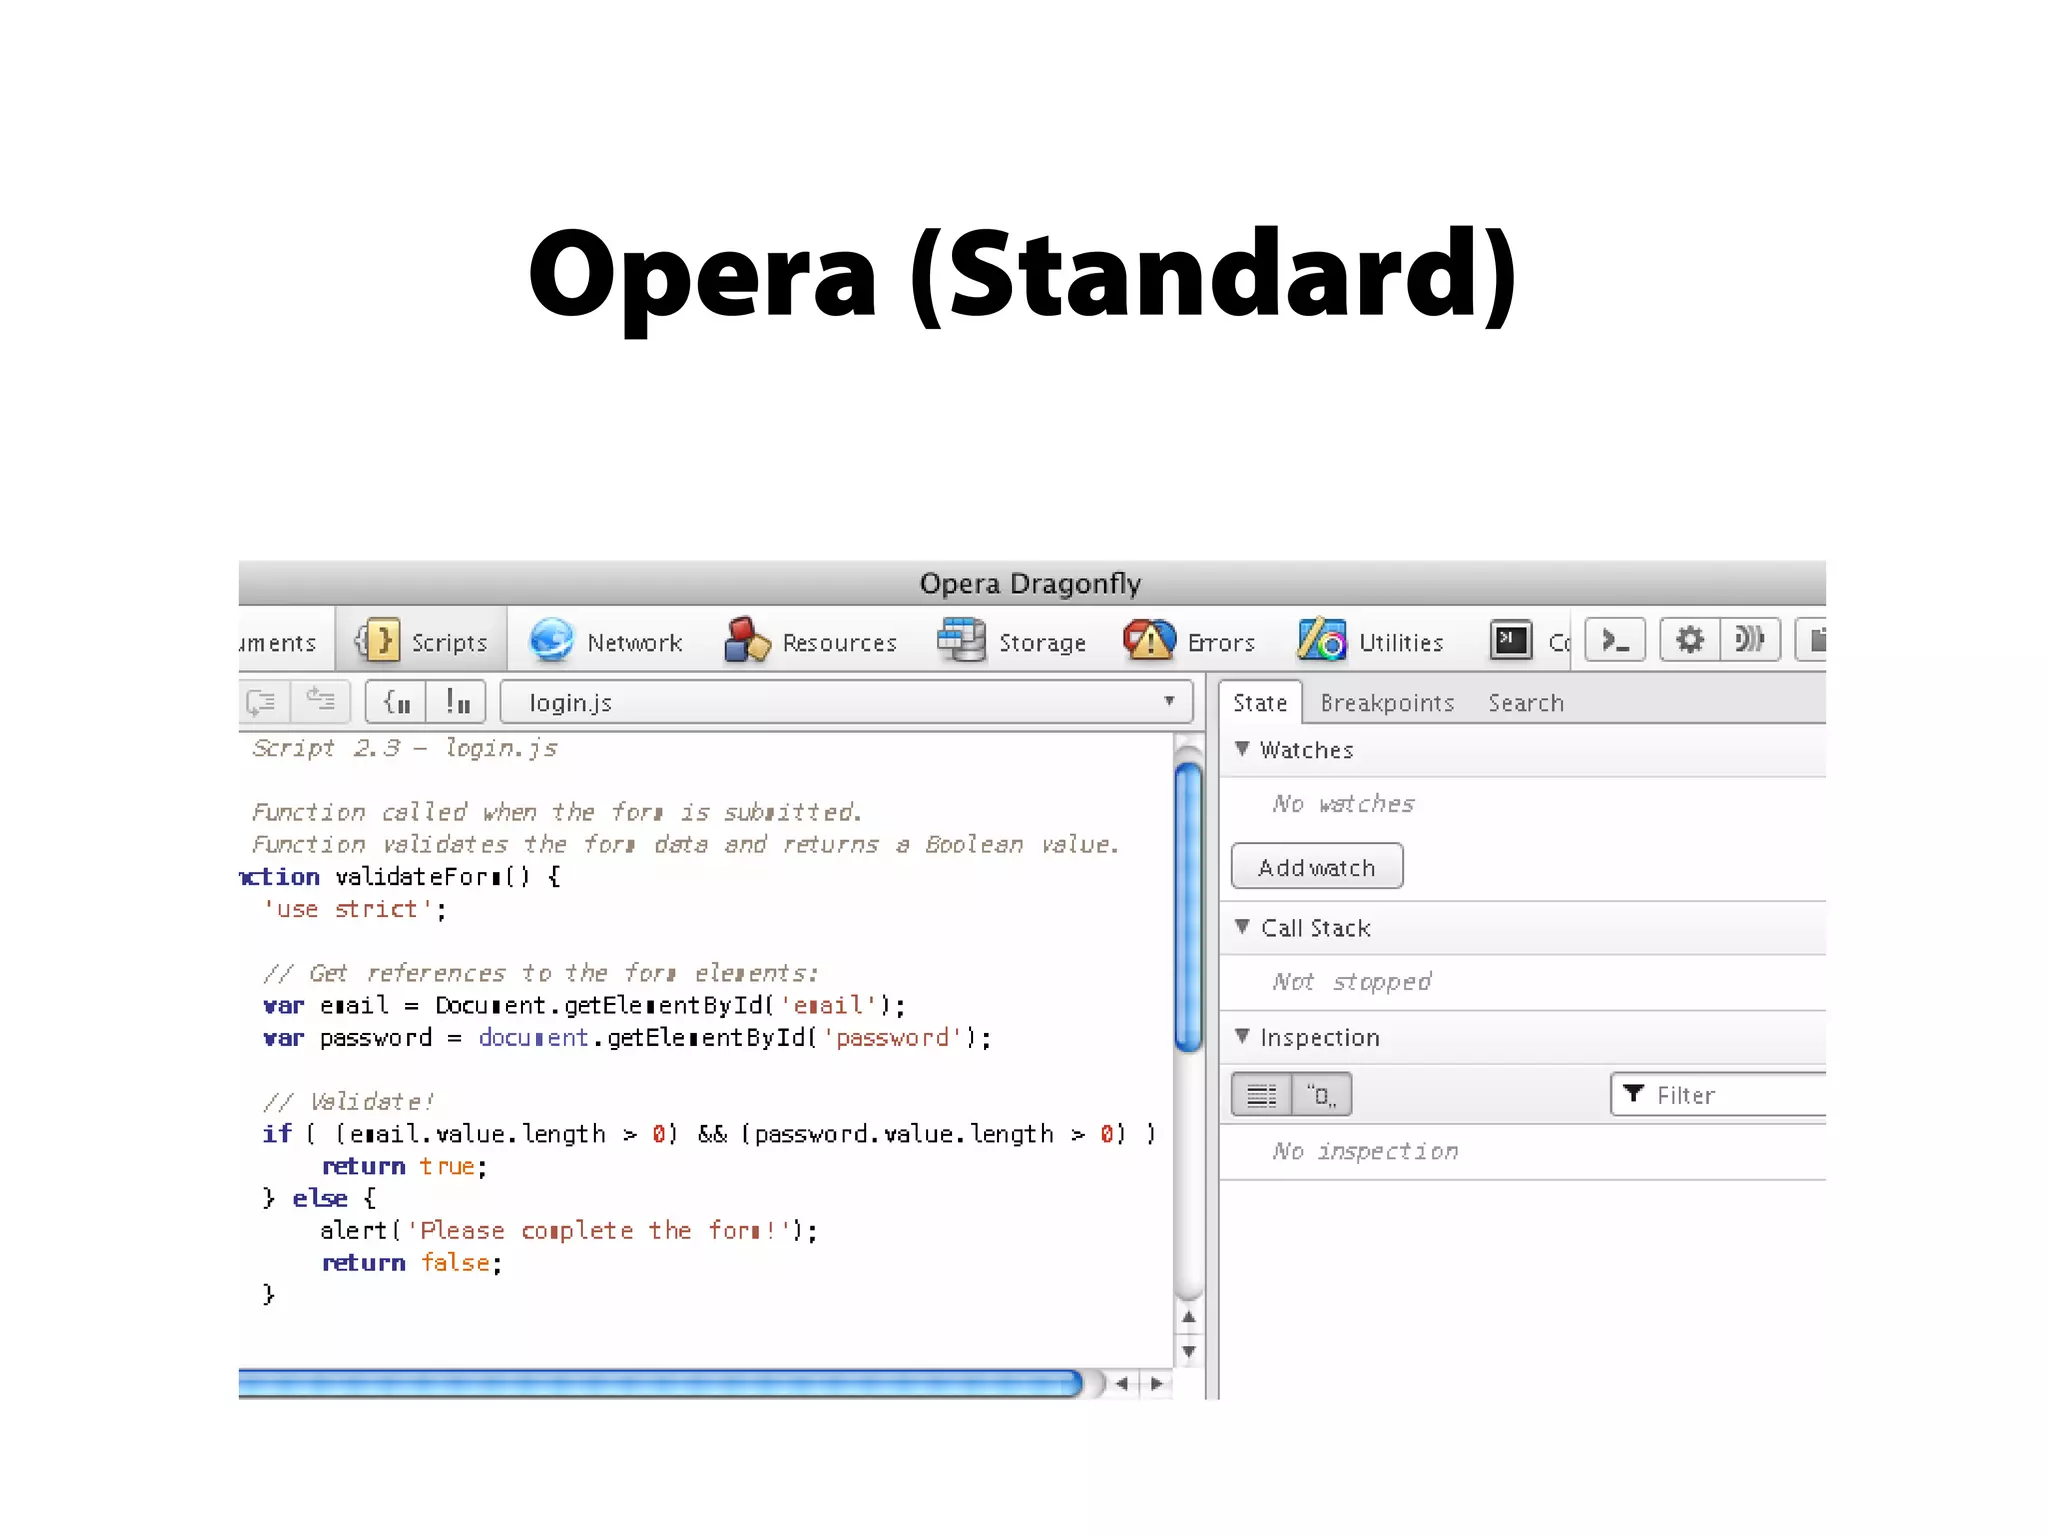Toggle the command line prompt button
This screenshot has height=1536, width=2048.
1615,640
